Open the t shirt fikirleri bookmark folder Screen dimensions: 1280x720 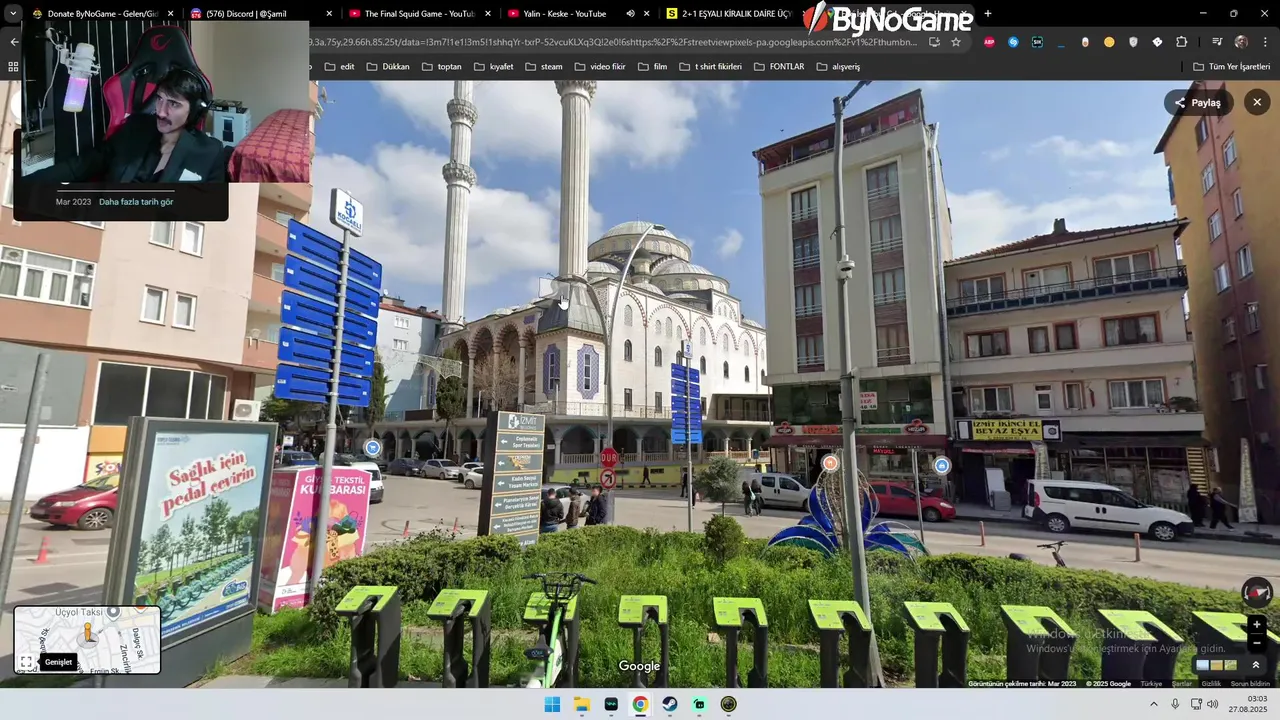[710, 67]
